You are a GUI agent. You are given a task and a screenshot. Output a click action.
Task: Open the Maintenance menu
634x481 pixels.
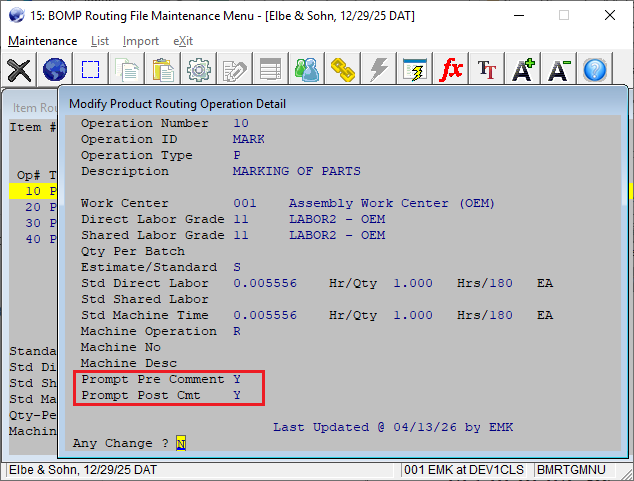42,41
